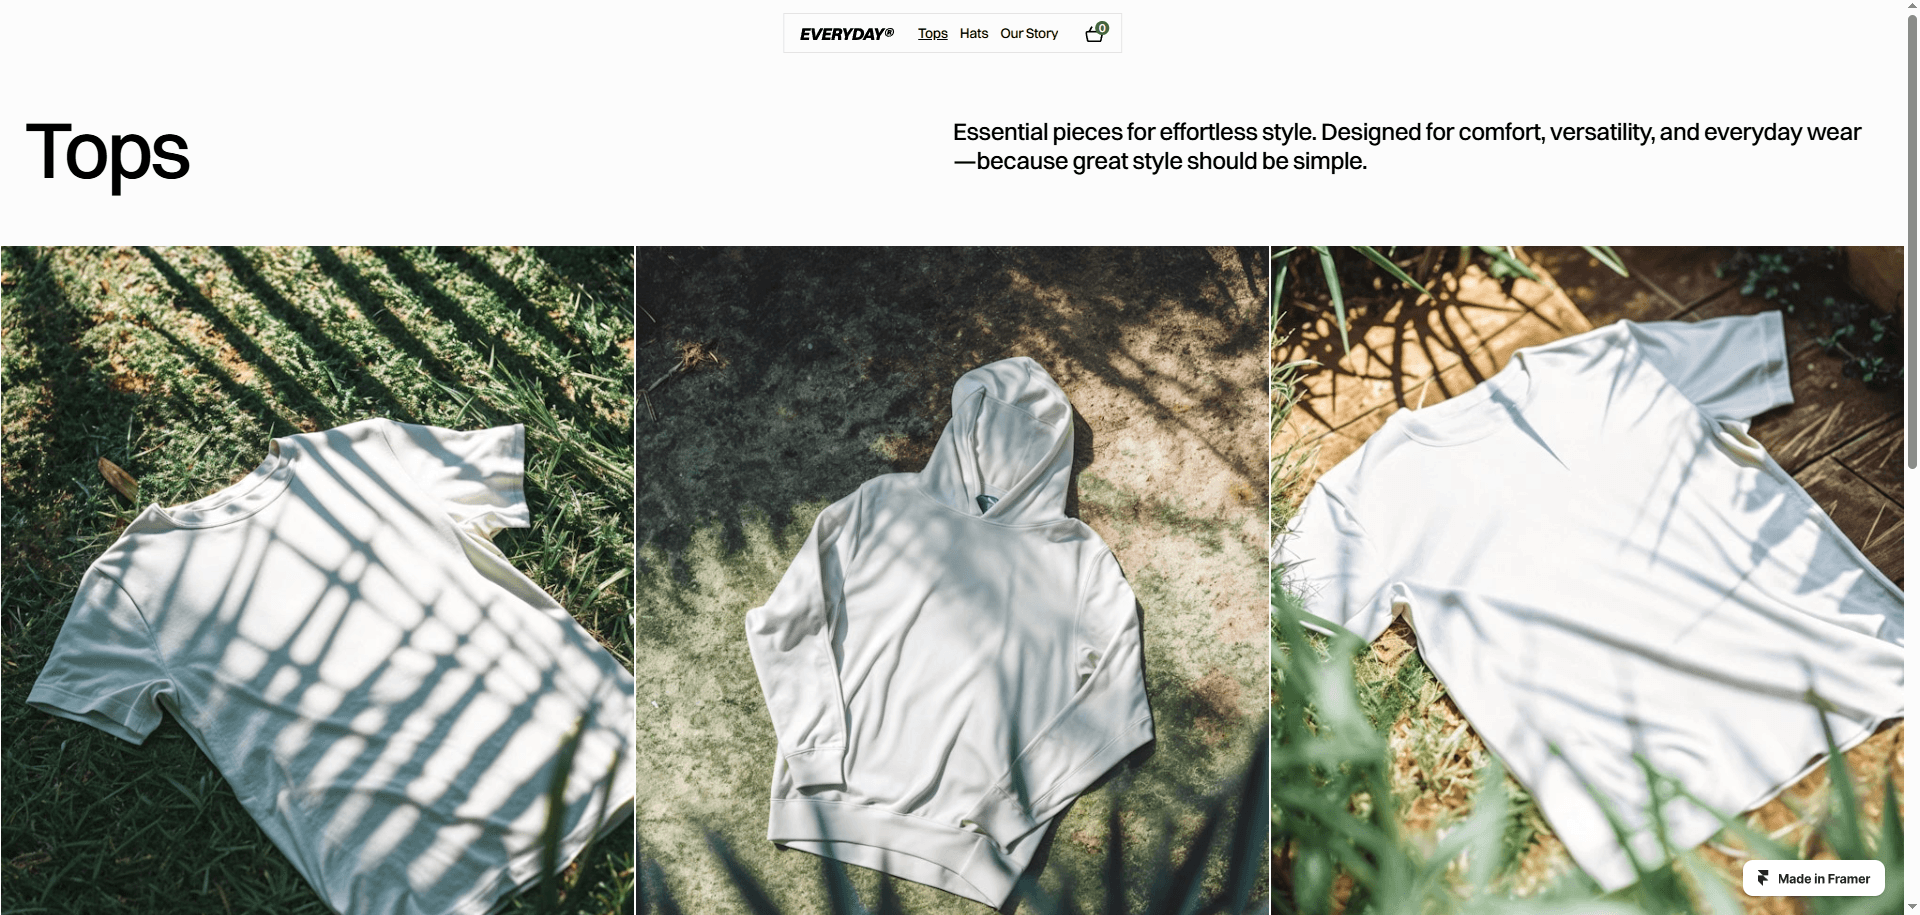Select the white tee on grass photo
Image resolution: width=1920 pixels, height=915 pixels.
(317, 580)
